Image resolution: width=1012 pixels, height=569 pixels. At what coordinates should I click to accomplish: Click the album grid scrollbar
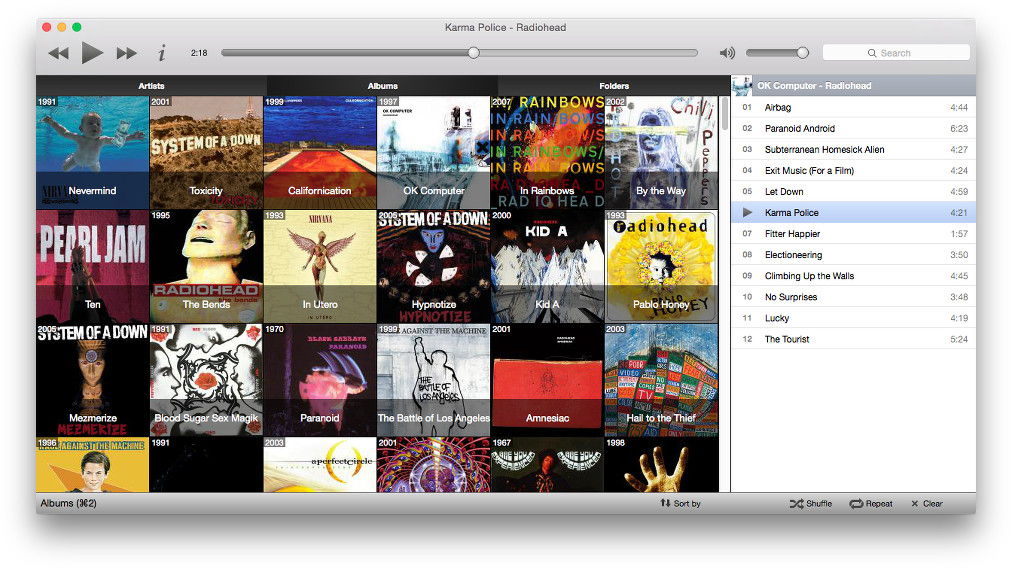725,114
